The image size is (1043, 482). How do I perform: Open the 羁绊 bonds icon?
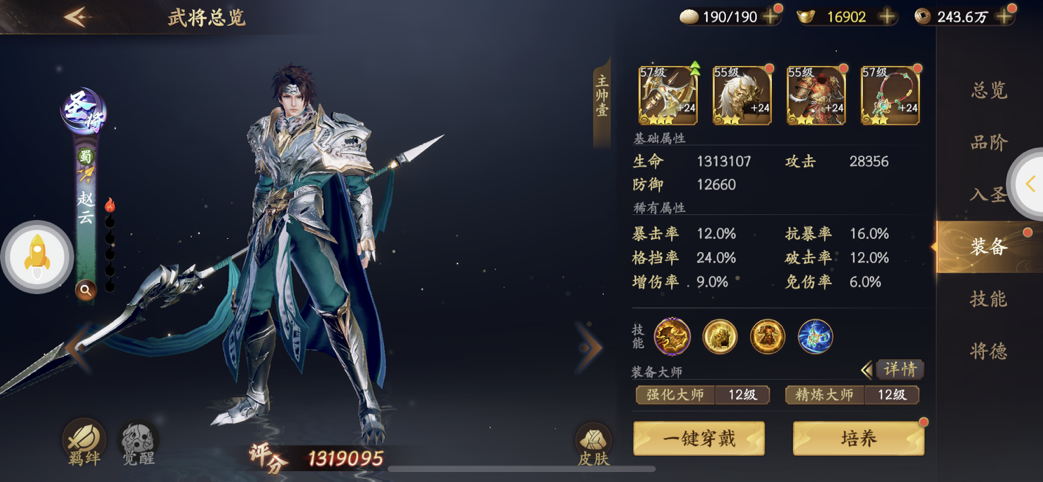tap(84, 441)
